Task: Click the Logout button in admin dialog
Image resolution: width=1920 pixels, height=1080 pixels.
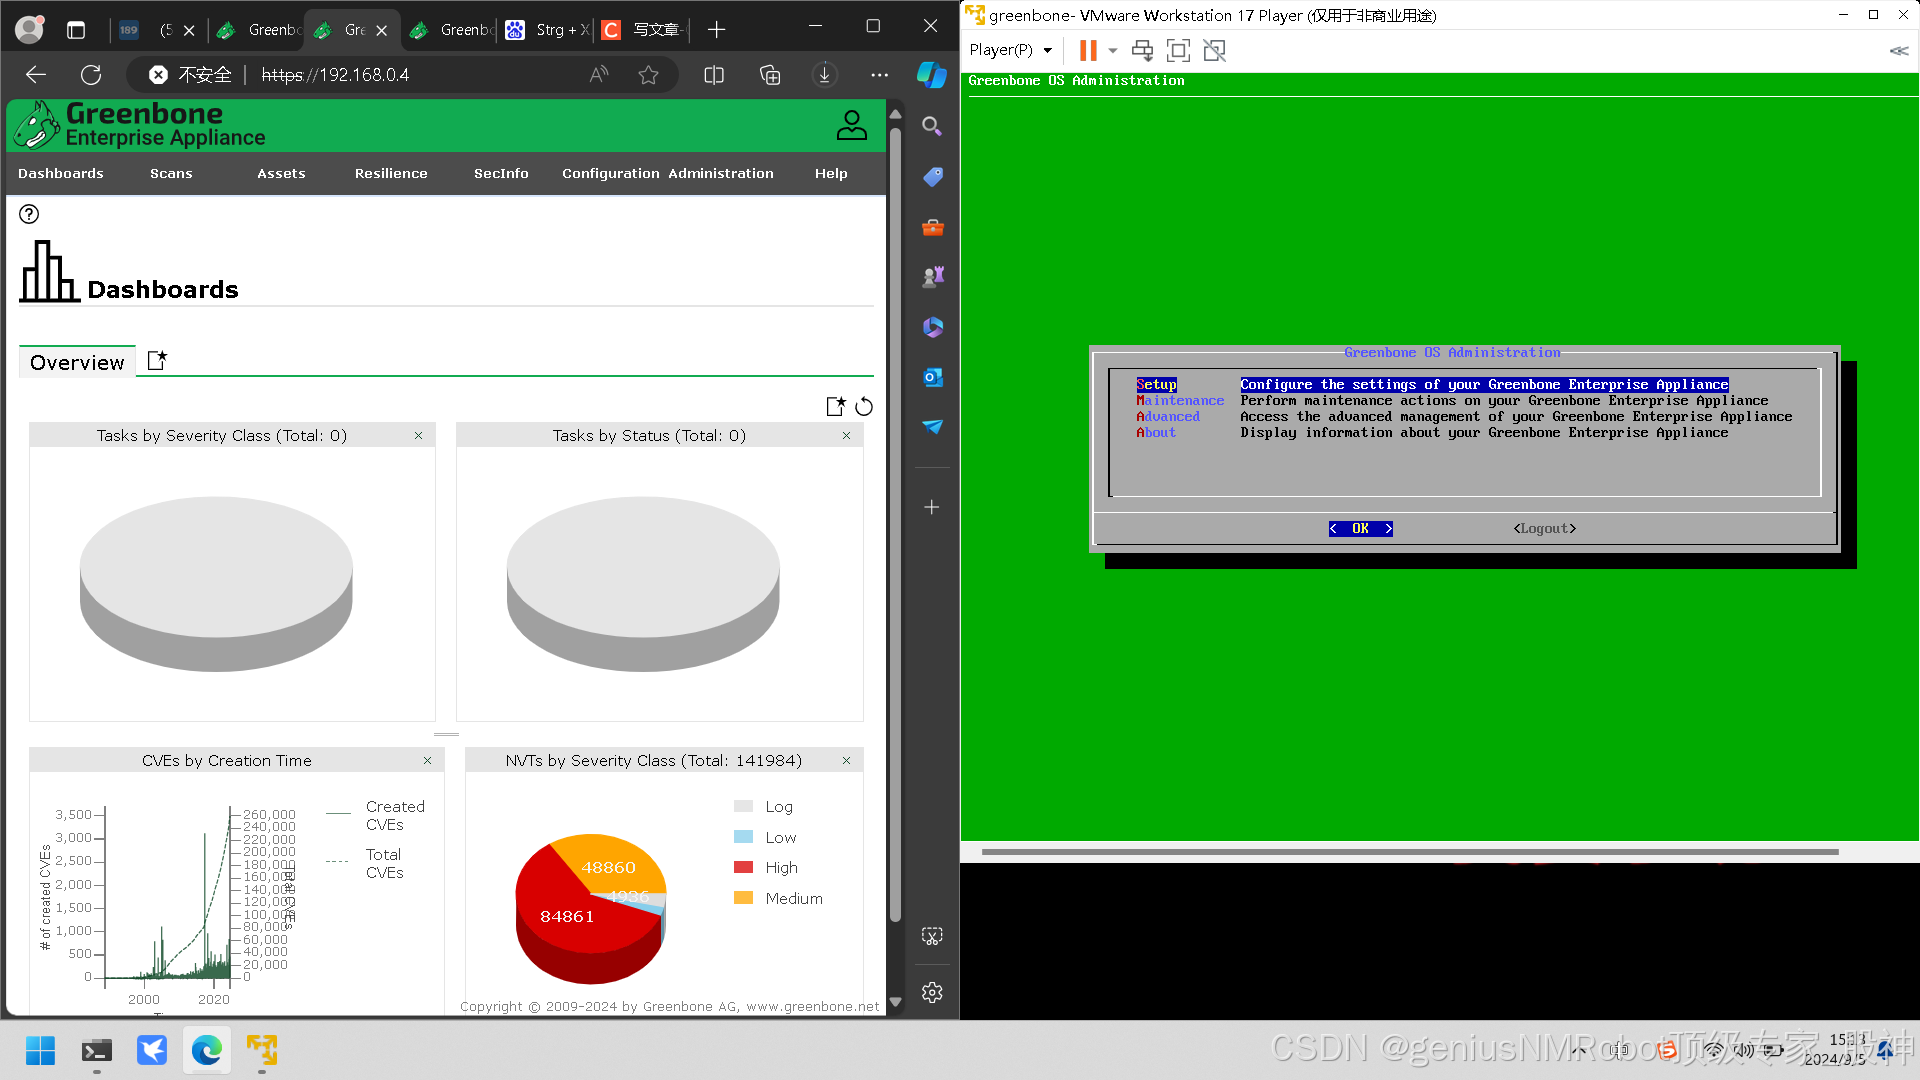Action: (1544, 529)
